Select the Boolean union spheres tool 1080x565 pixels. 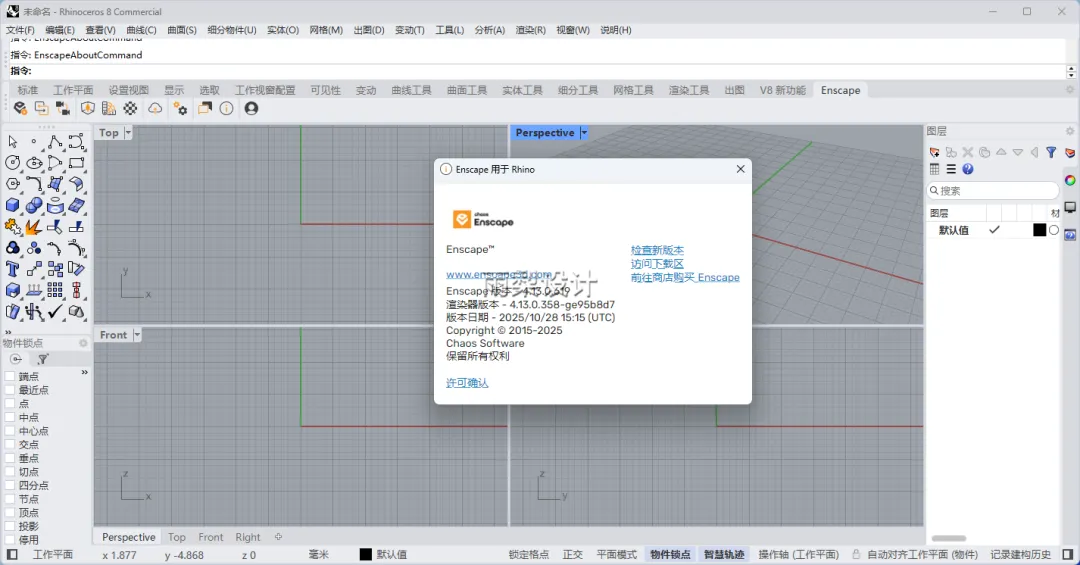coord(34,205)
